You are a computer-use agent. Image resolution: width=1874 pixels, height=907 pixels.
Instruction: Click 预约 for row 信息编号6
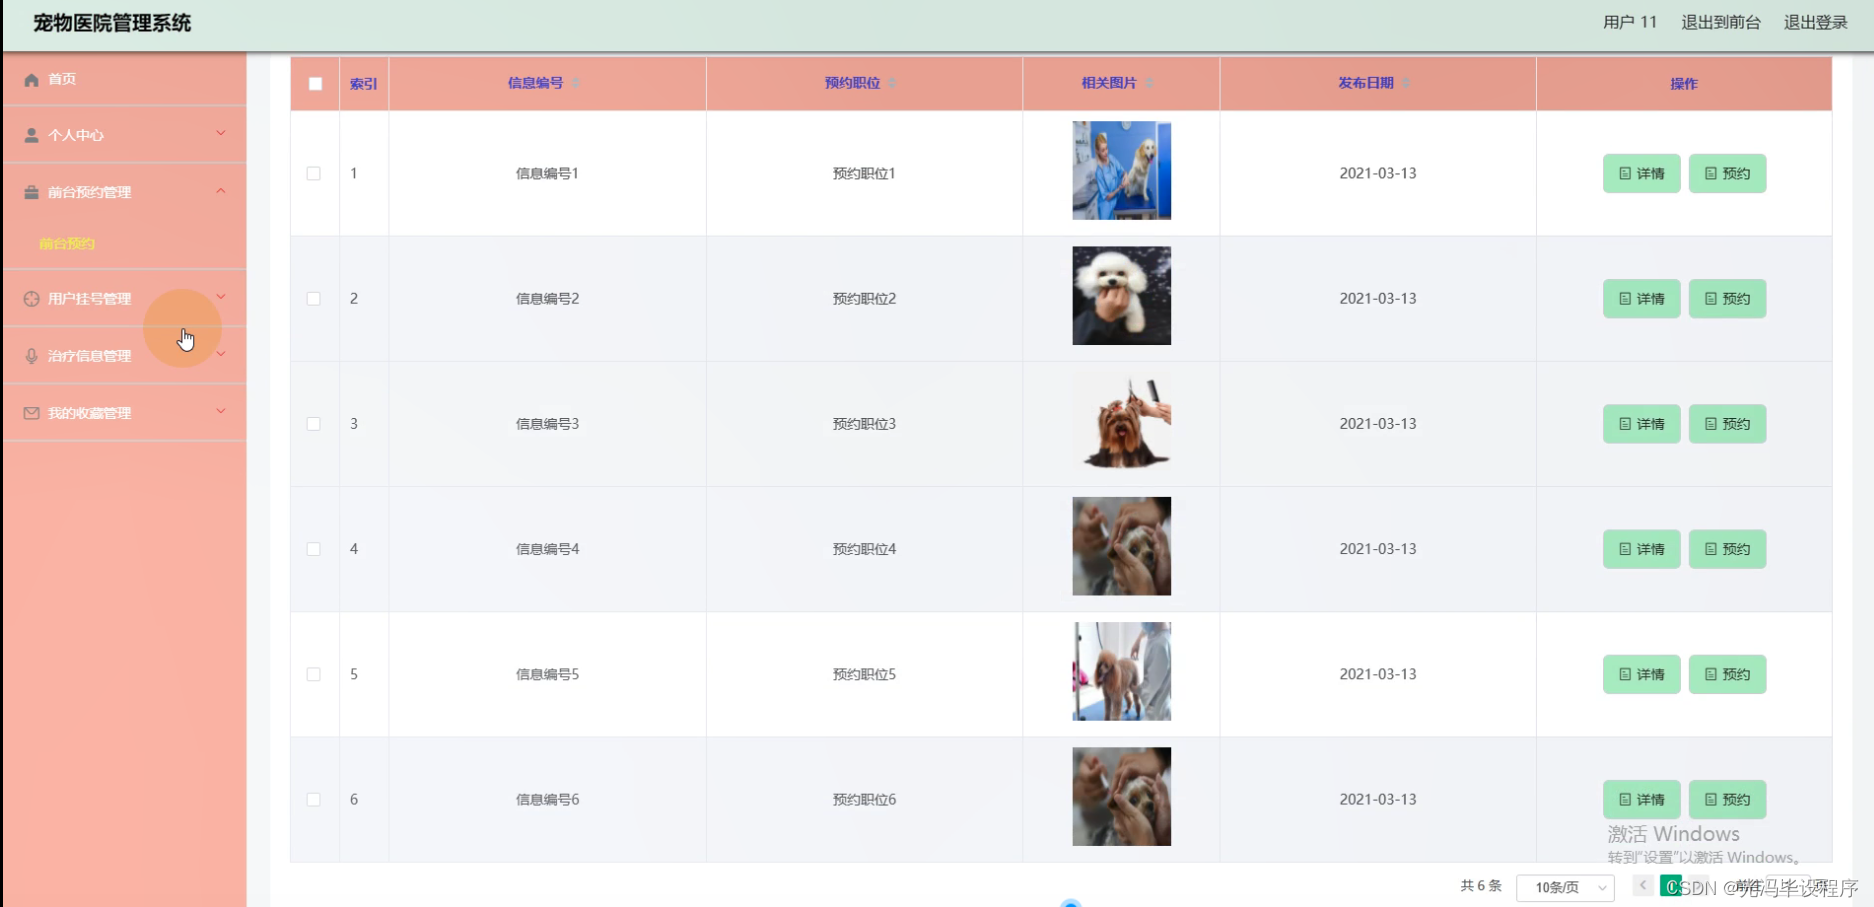tap(1728, 799)
